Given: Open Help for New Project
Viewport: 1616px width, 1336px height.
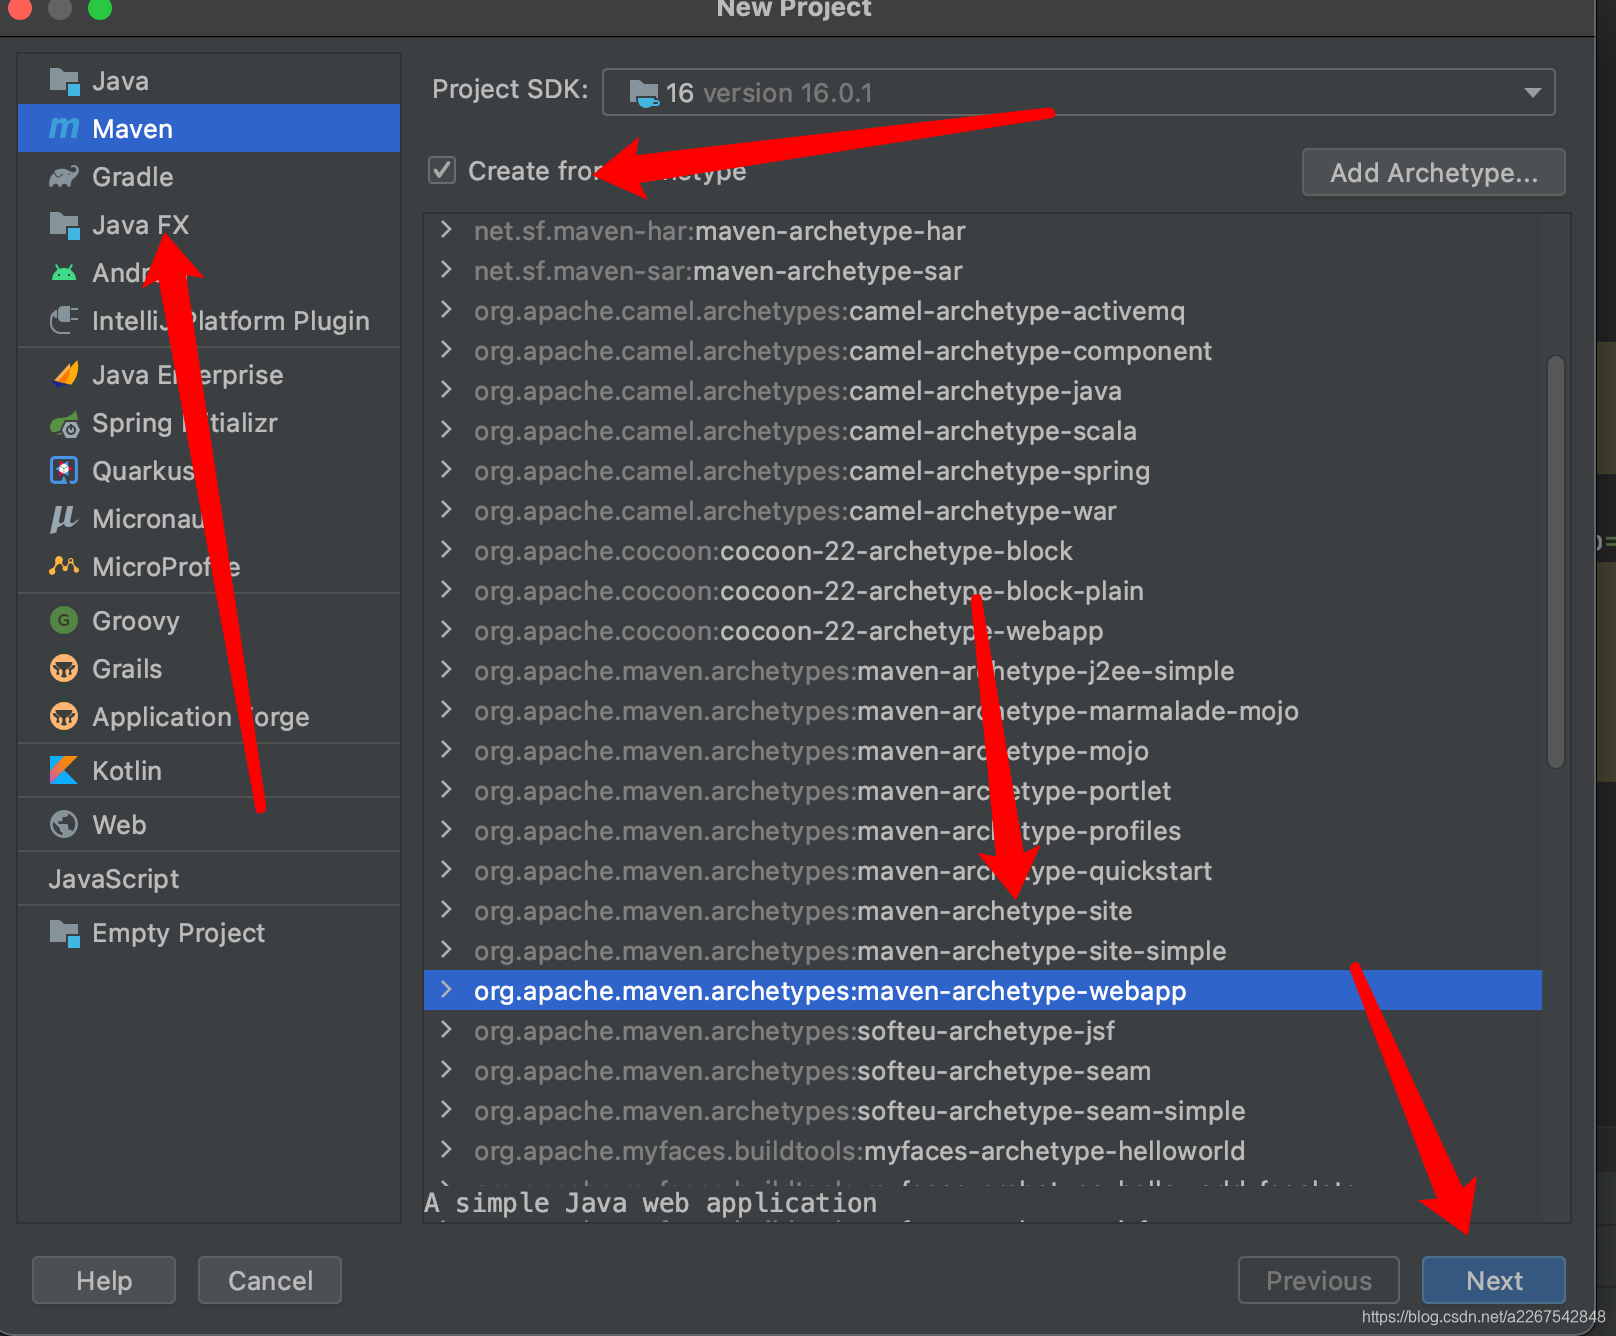Looking at the screenshot, I should click(104, 1281).
